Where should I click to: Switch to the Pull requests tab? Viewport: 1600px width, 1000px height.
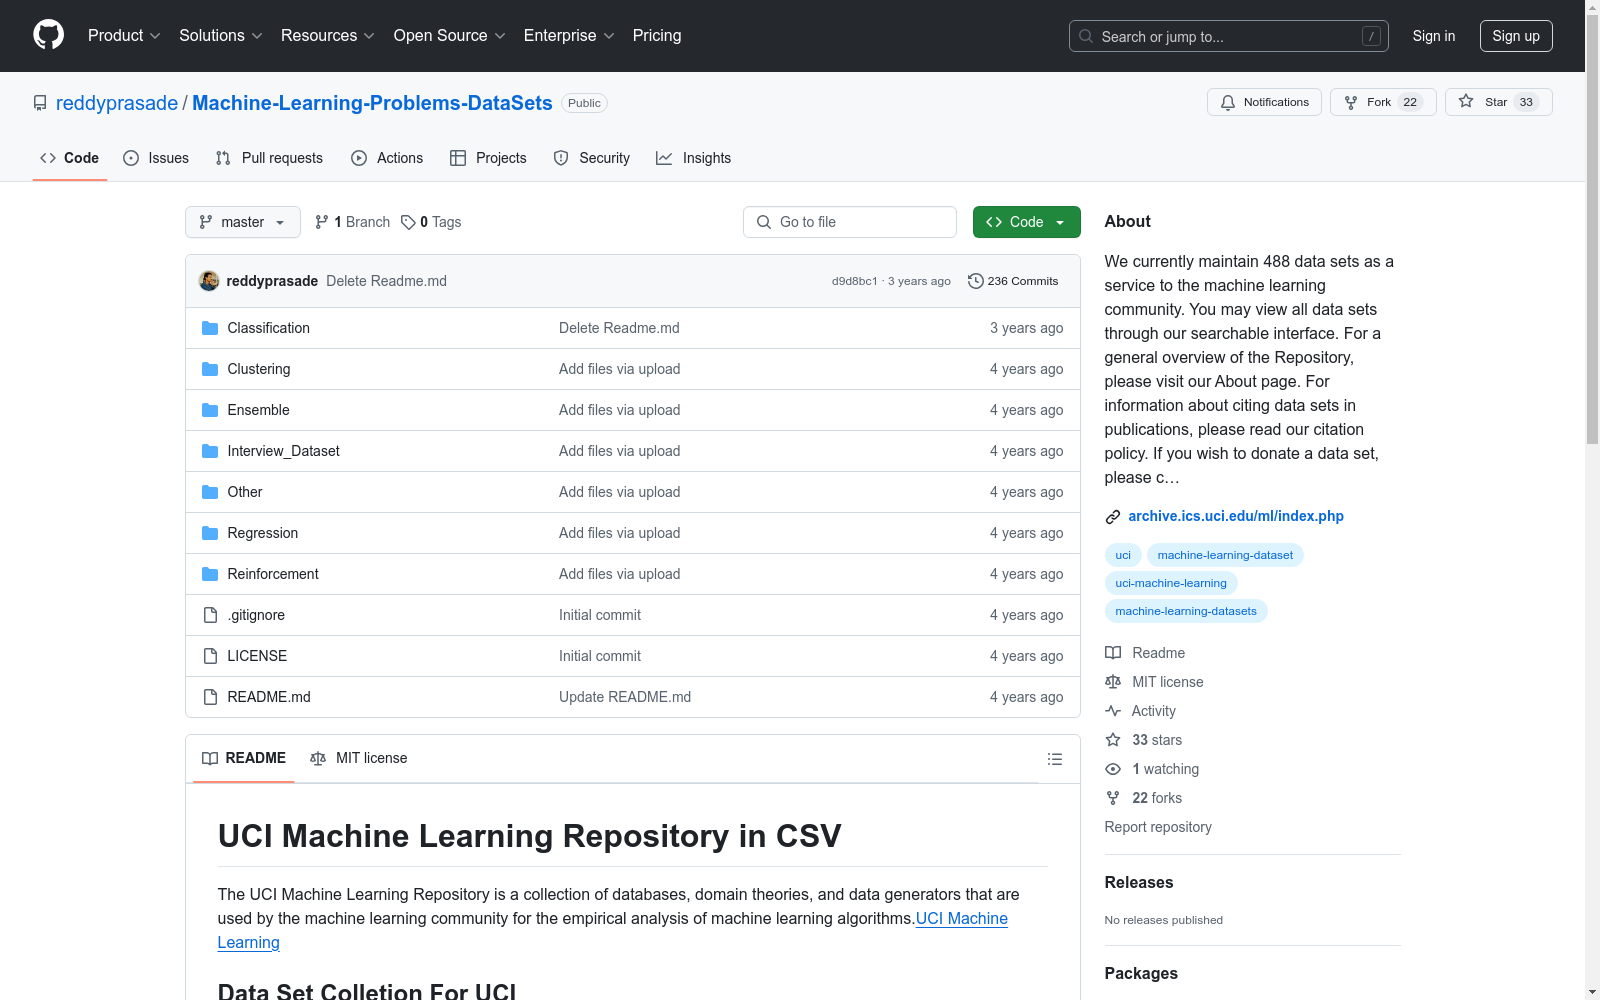point(269,158)
